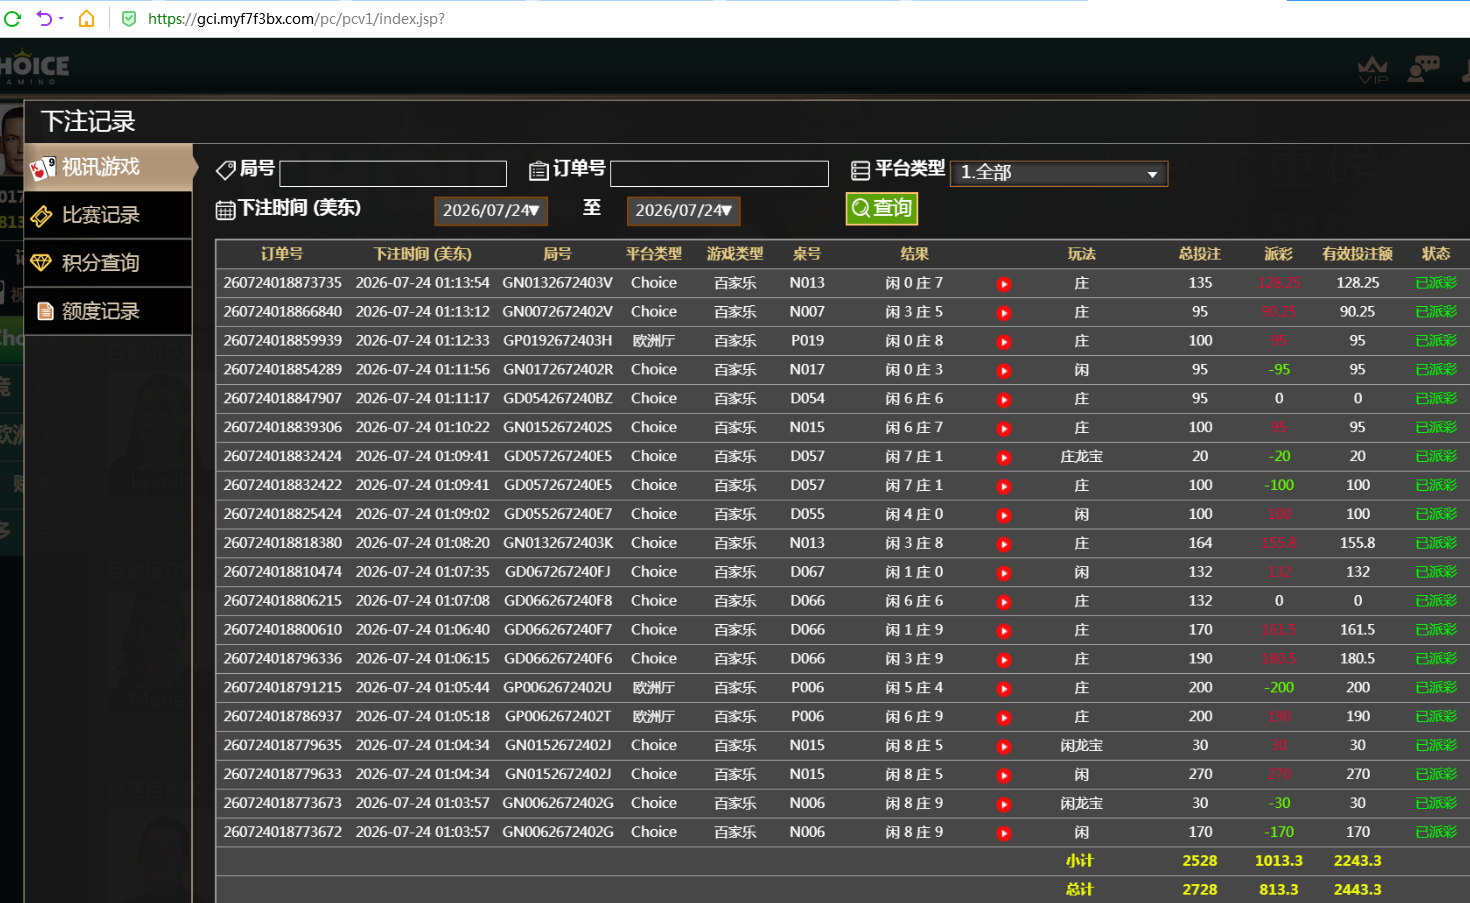The height and width of the screenshot is (903, 1470).
Task: Click 小计 subtotal label
Action: [x=1080, y=861]
